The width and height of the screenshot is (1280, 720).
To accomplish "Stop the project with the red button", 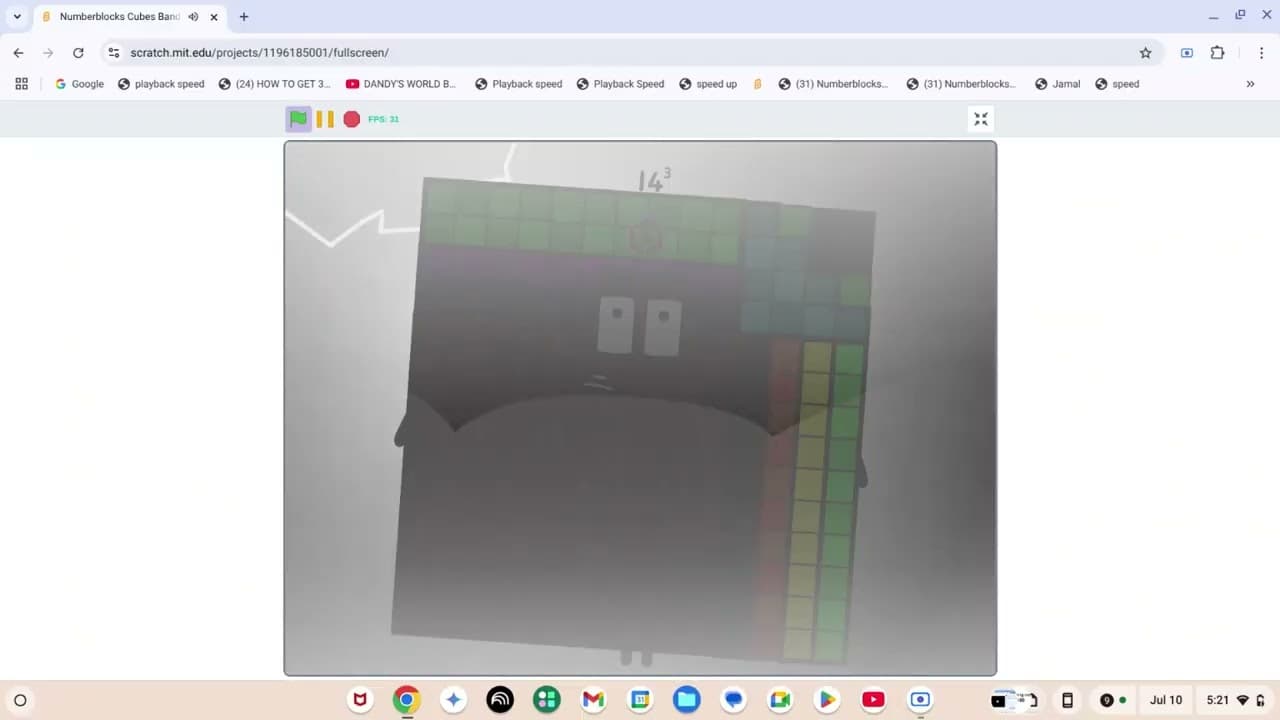I will click(352, 119).
